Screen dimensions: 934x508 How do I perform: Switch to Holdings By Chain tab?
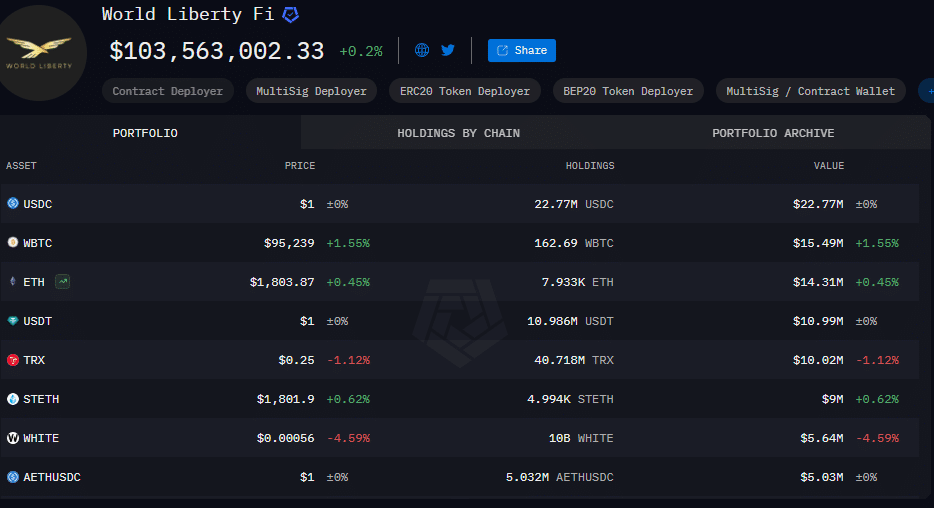point(459,133)
